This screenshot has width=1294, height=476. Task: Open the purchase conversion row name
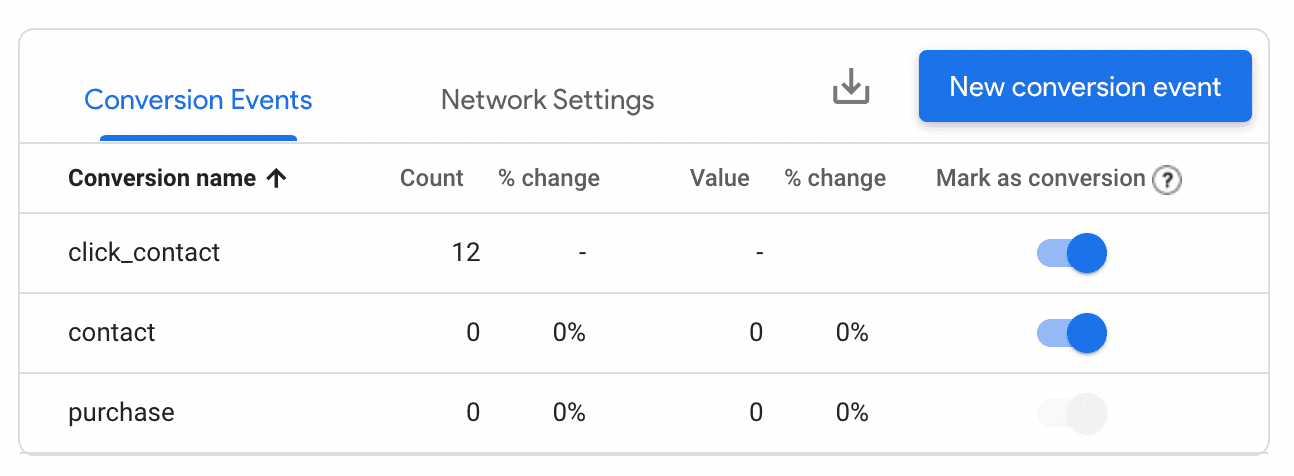coord(121,413)
